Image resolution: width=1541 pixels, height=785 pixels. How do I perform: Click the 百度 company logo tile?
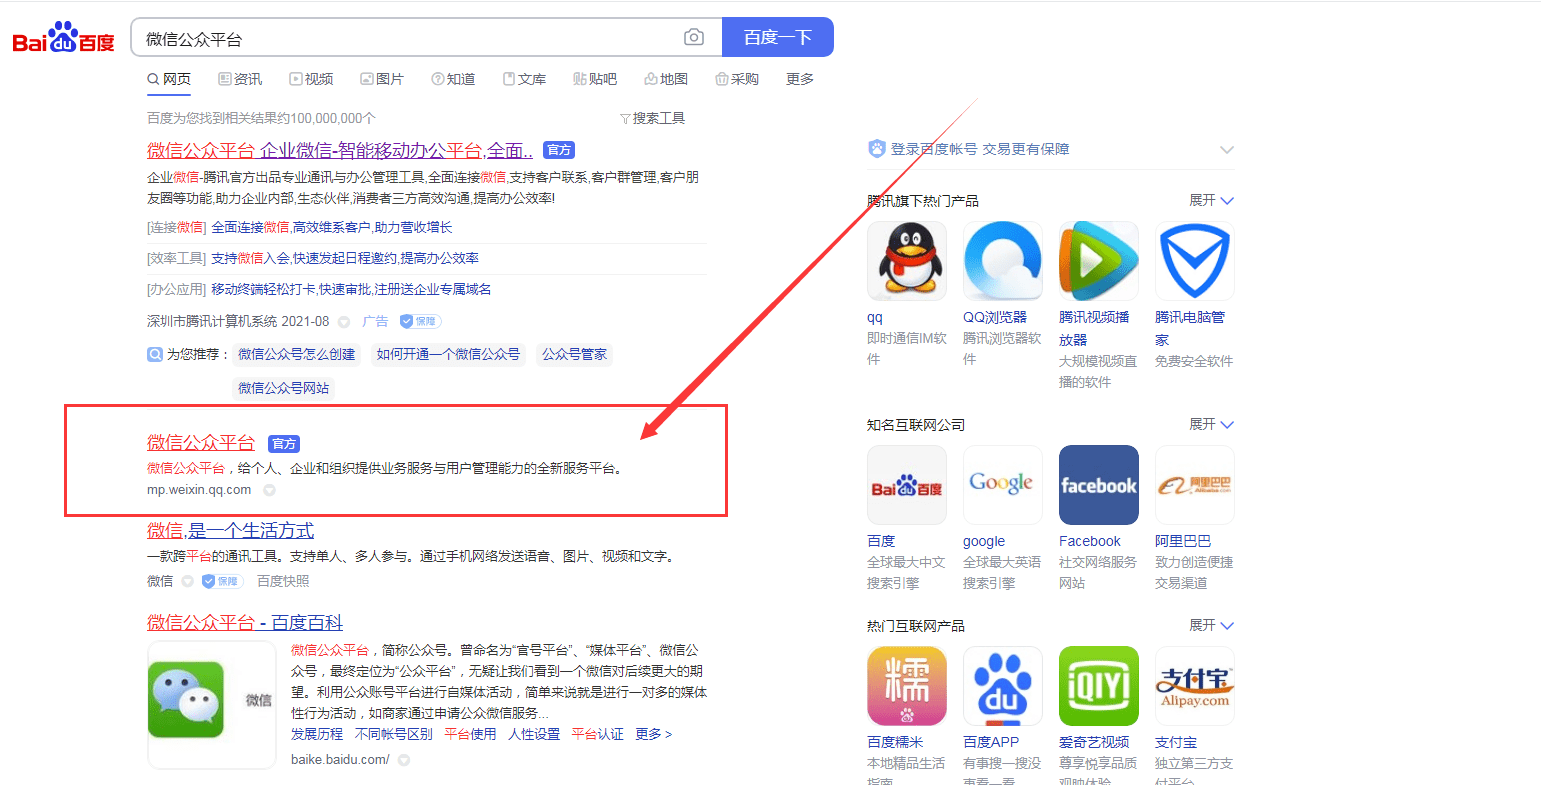[906, 485]
